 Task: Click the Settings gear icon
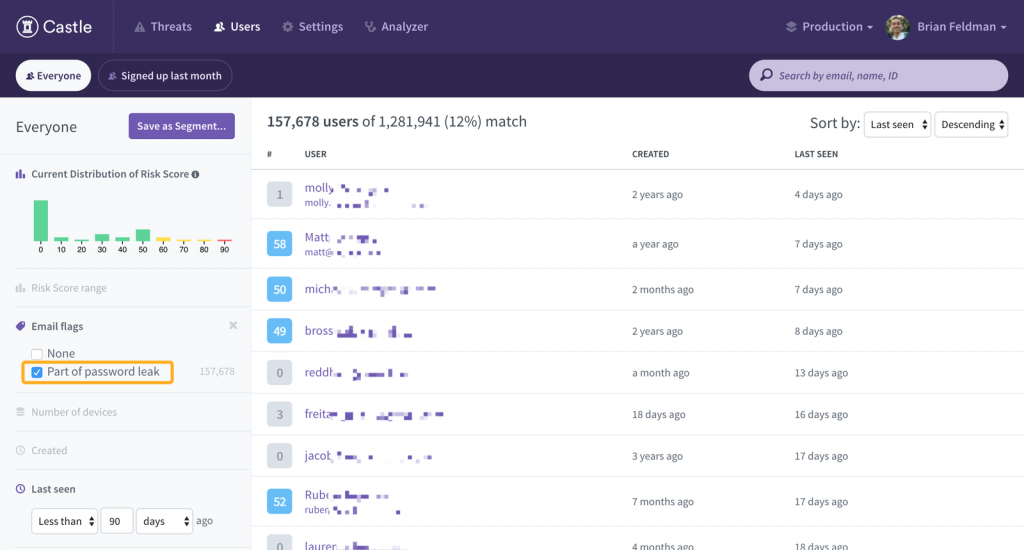coord(287,27)
